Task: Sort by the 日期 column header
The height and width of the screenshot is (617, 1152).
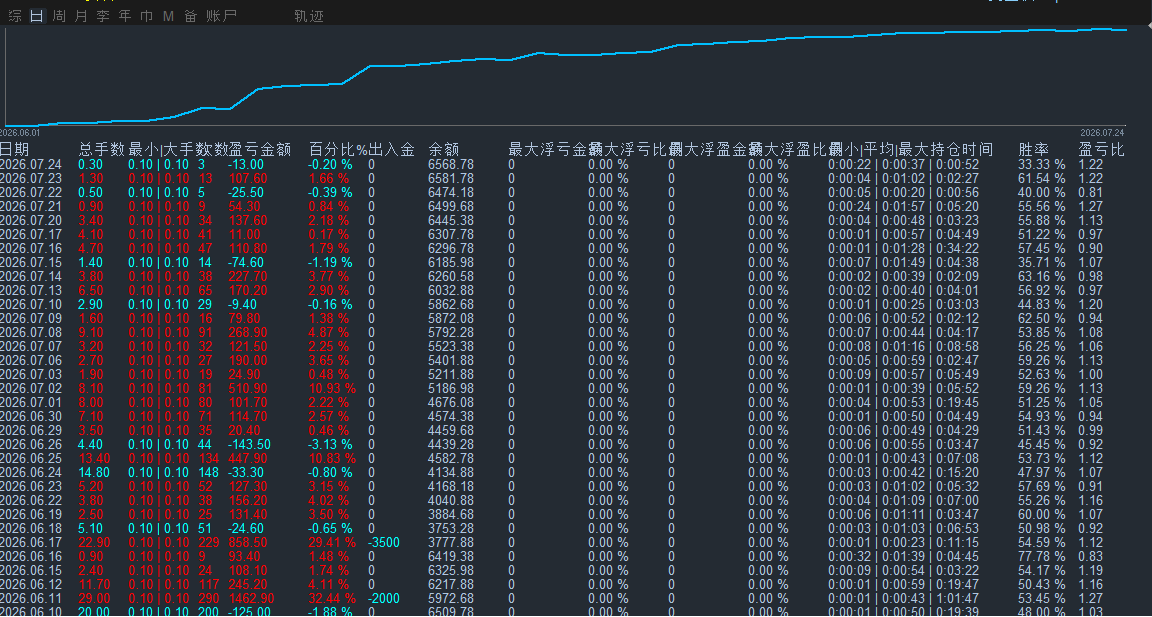Action: tap(15, 150)
